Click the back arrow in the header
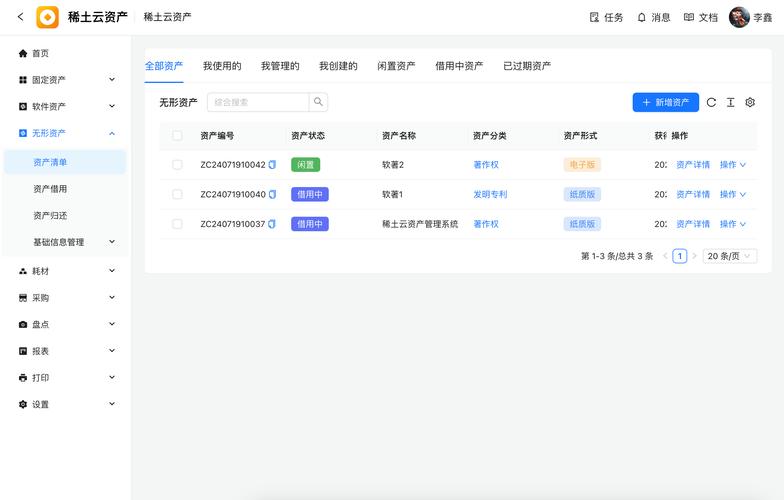784x500 pixels. point(20,17)
